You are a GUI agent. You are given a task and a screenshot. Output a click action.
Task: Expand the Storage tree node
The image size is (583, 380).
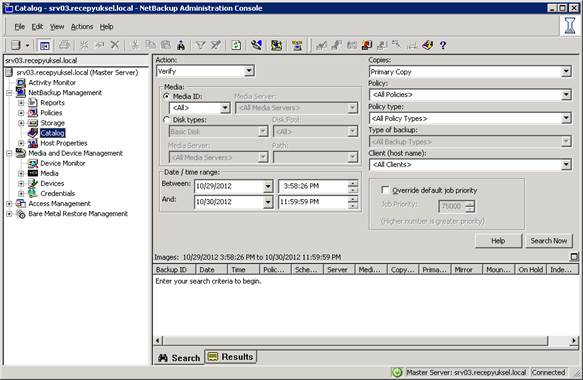[21, 123]
